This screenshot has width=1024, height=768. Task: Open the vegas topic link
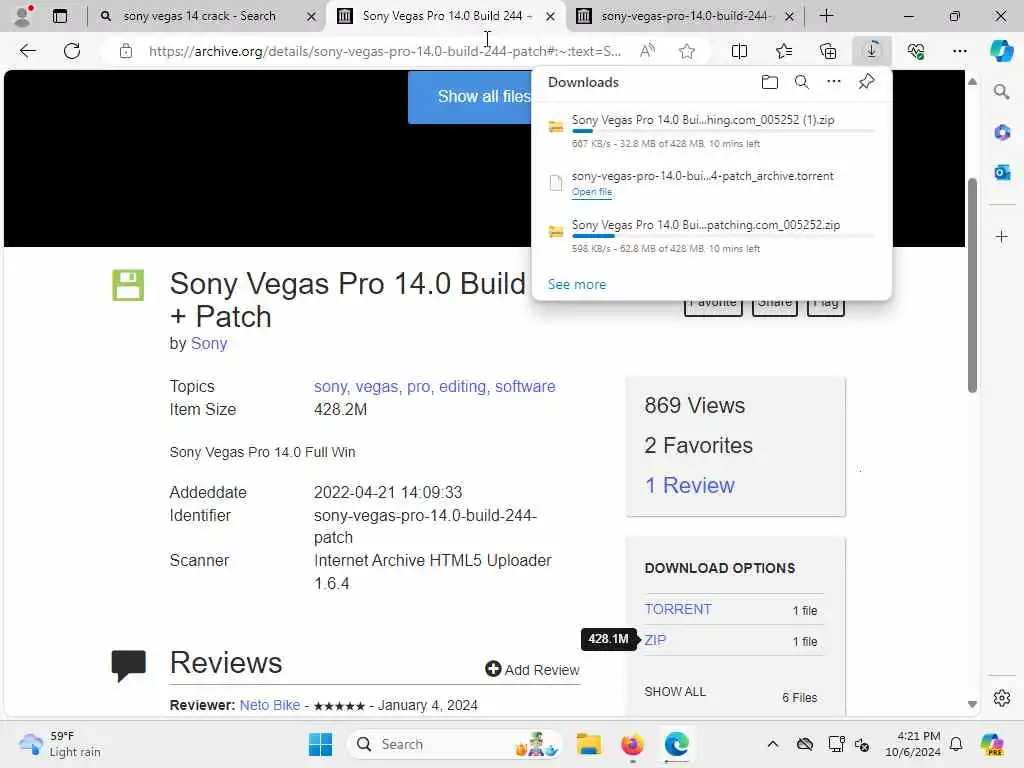click(378, 387)
